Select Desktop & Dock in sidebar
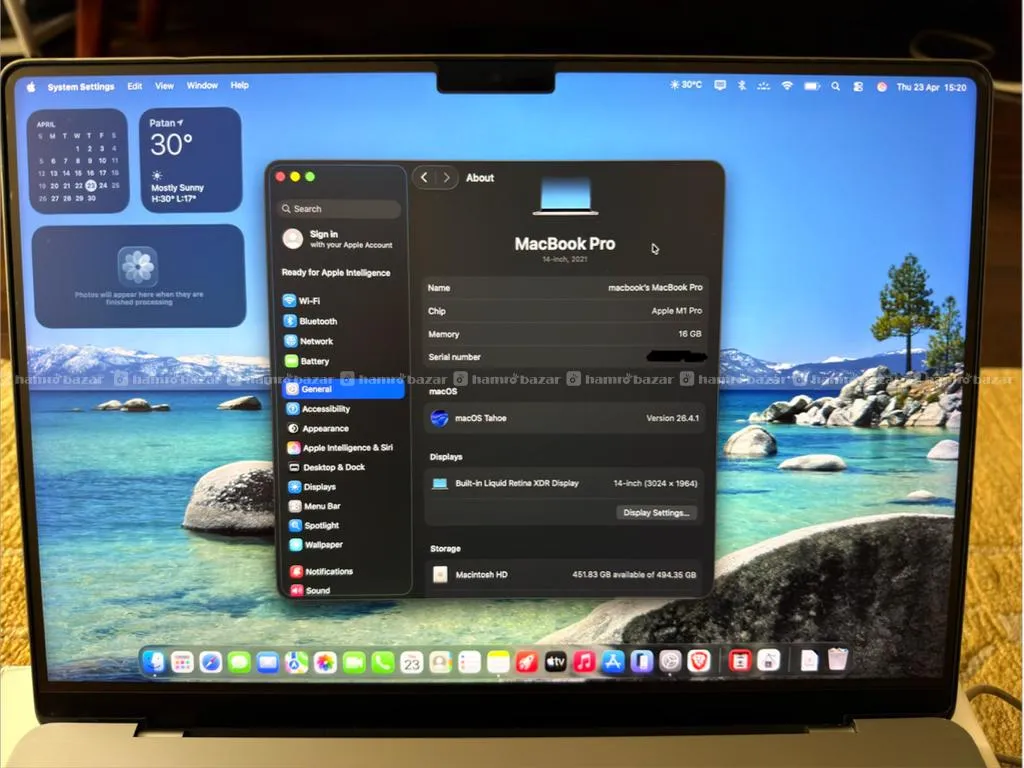 (x=333, y=467)
